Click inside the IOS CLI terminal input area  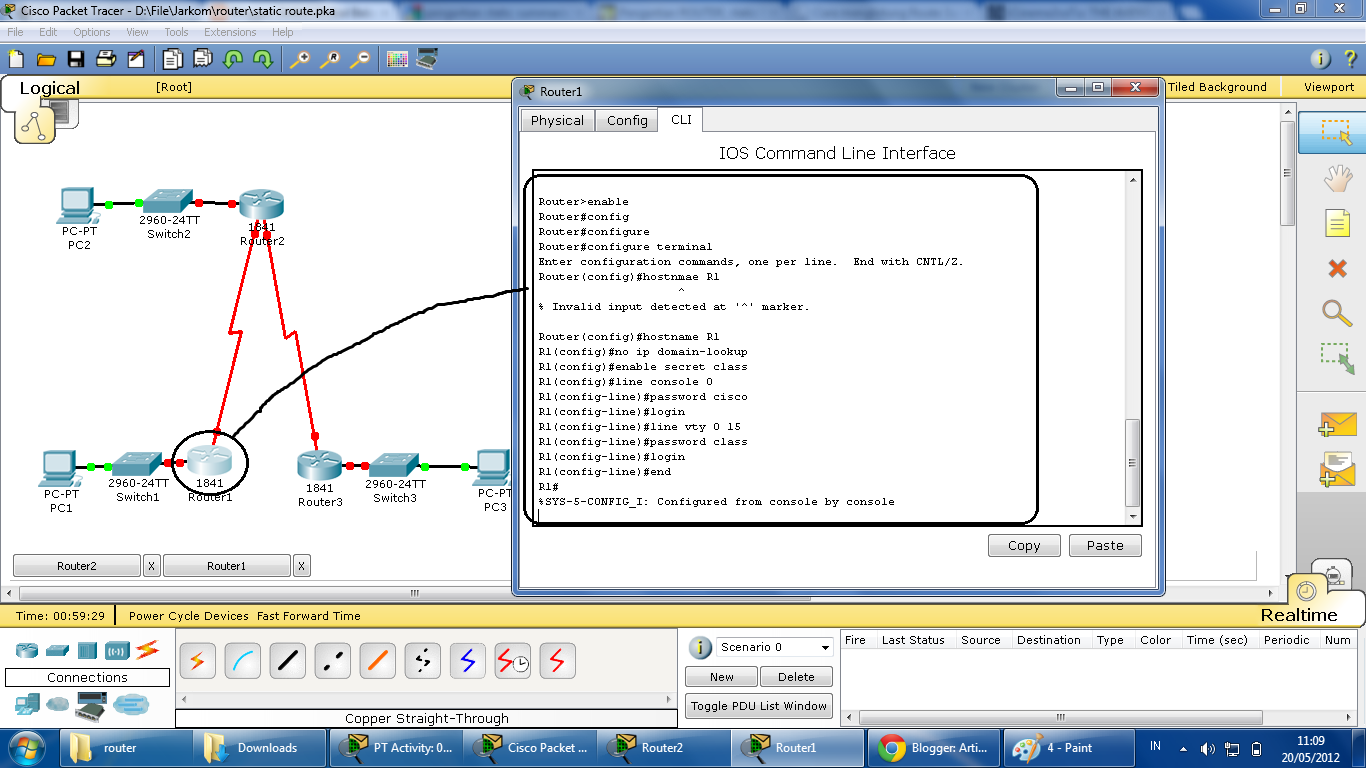pyautogui.click(x=829, y=347)
